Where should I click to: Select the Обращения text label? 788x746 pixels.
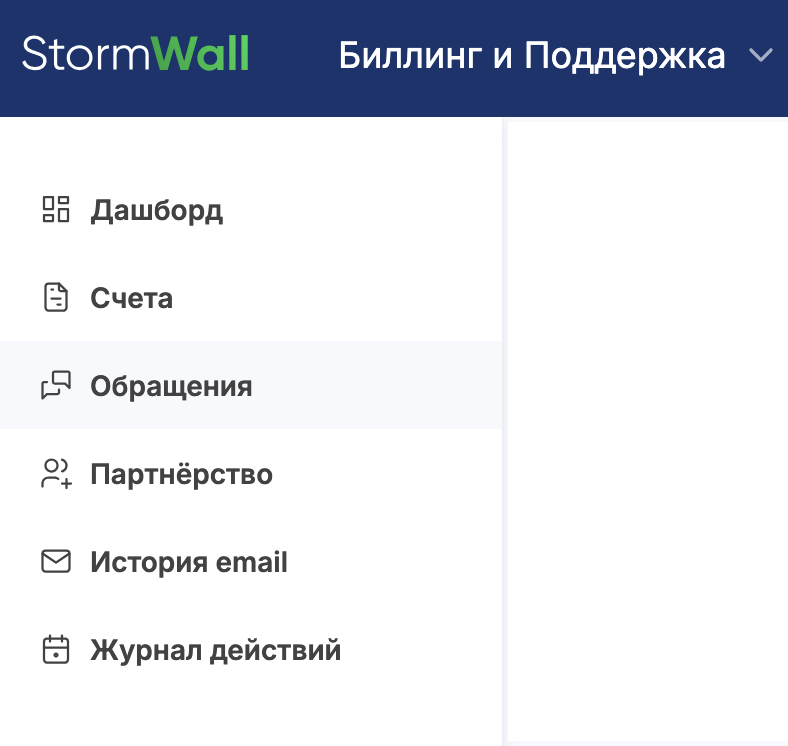pos(171,387)
